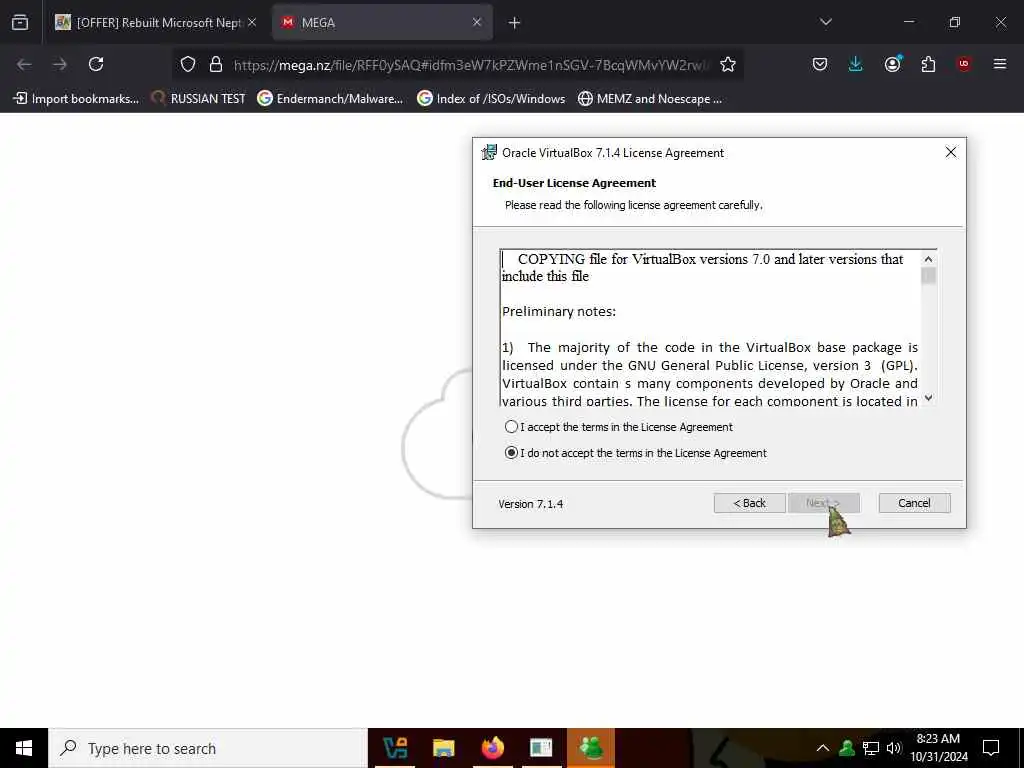Open File Explorer from the taskbar
1024x768 pixels.
443,748
